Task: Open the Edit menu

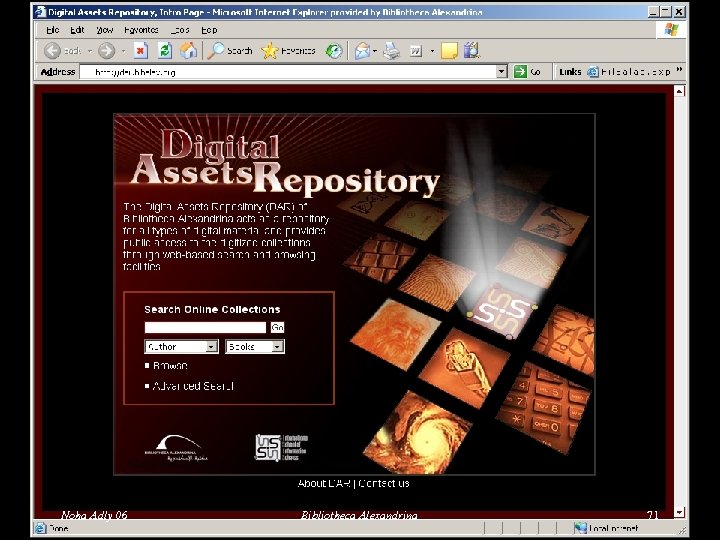Action: point(77,30)
